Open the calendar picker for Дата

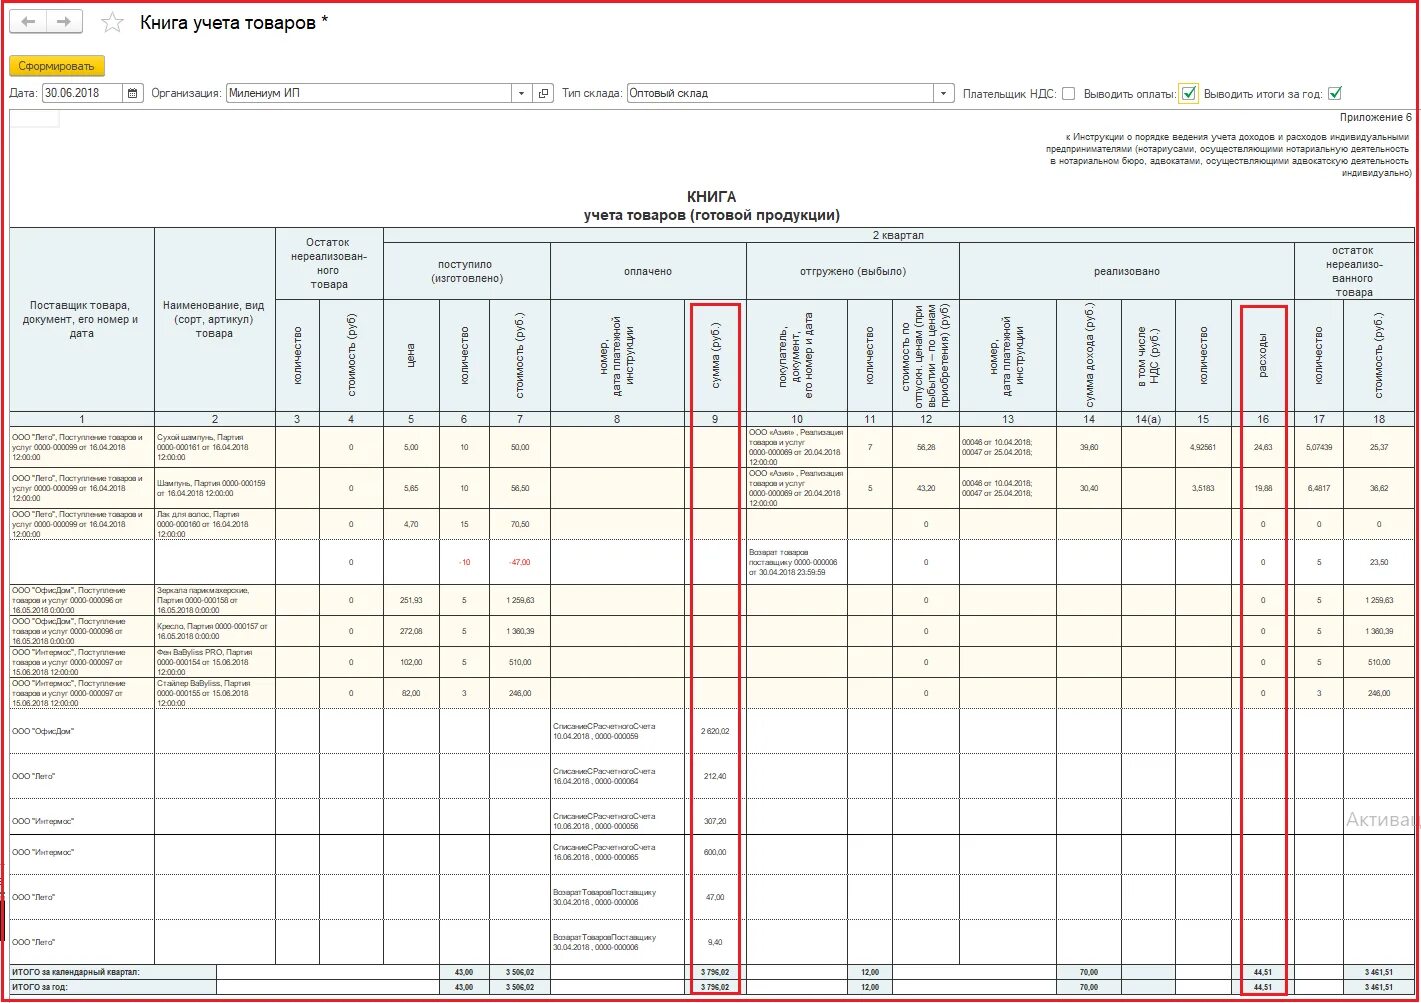coord(134,93)
